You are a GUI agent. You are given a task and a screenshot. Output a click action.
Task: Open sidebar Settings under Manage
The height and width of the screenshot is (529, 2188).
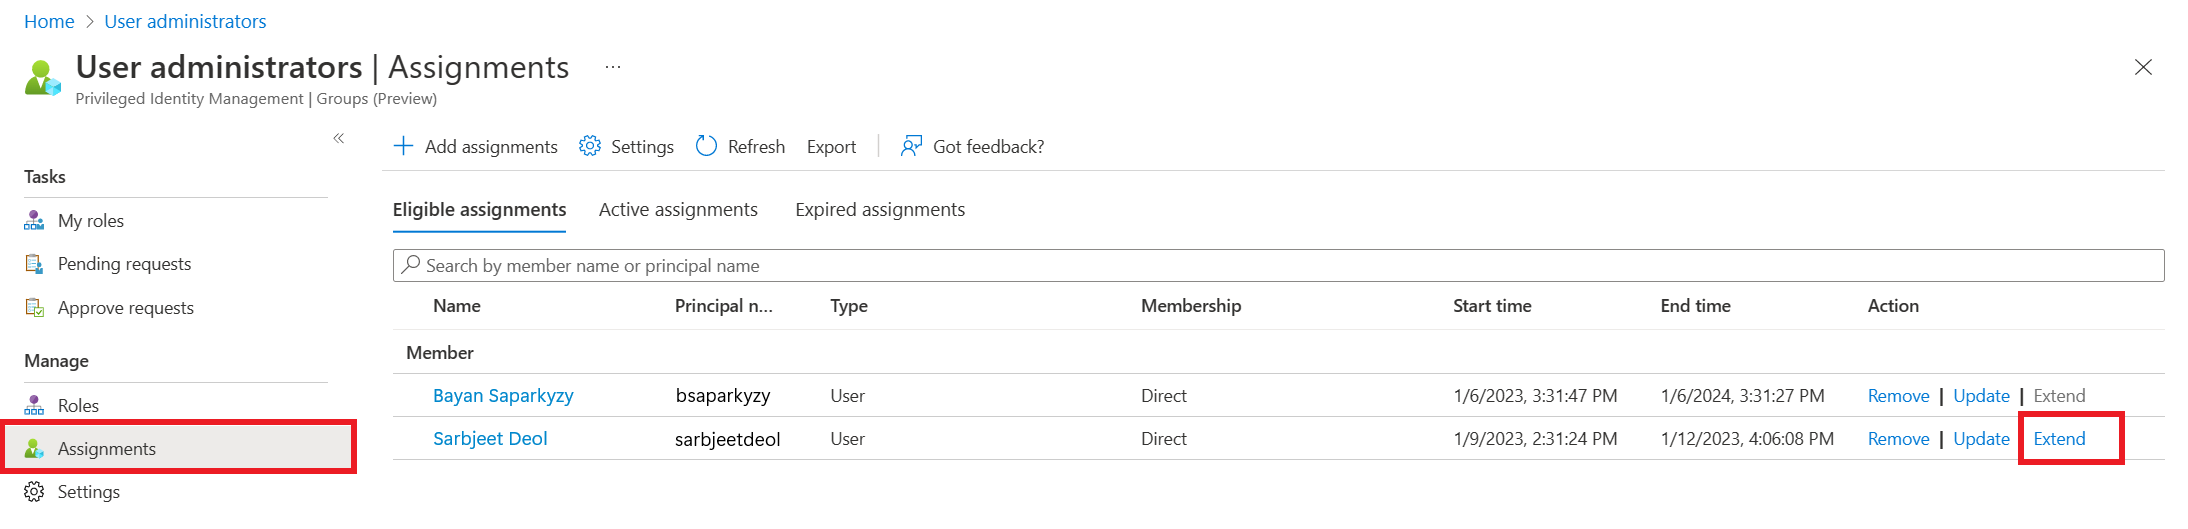[88, 492]
